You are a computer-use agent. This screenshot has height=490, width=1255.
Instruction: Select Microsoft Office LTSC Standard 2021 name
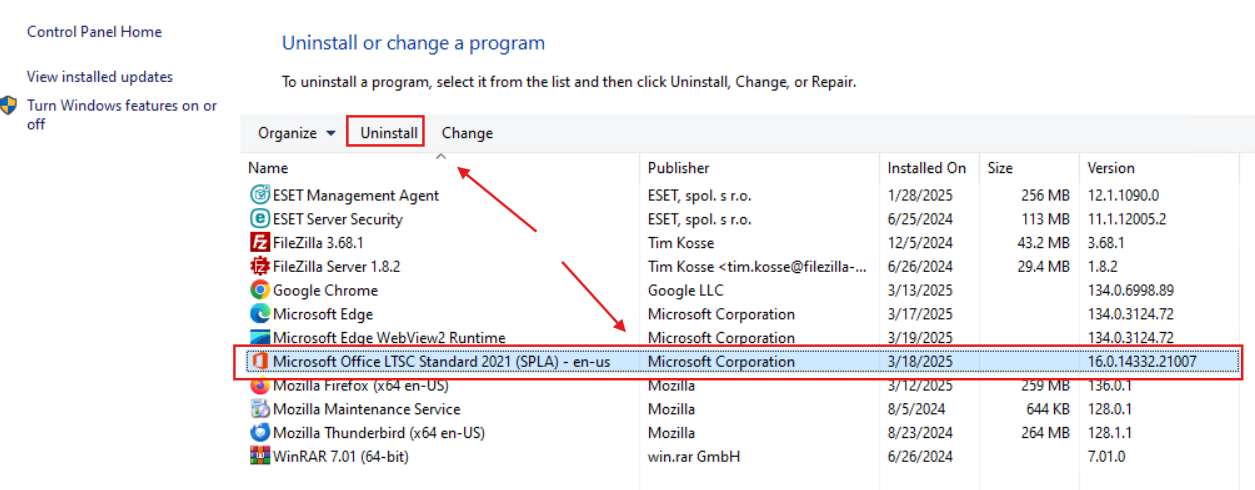click(x=441, y=362)
